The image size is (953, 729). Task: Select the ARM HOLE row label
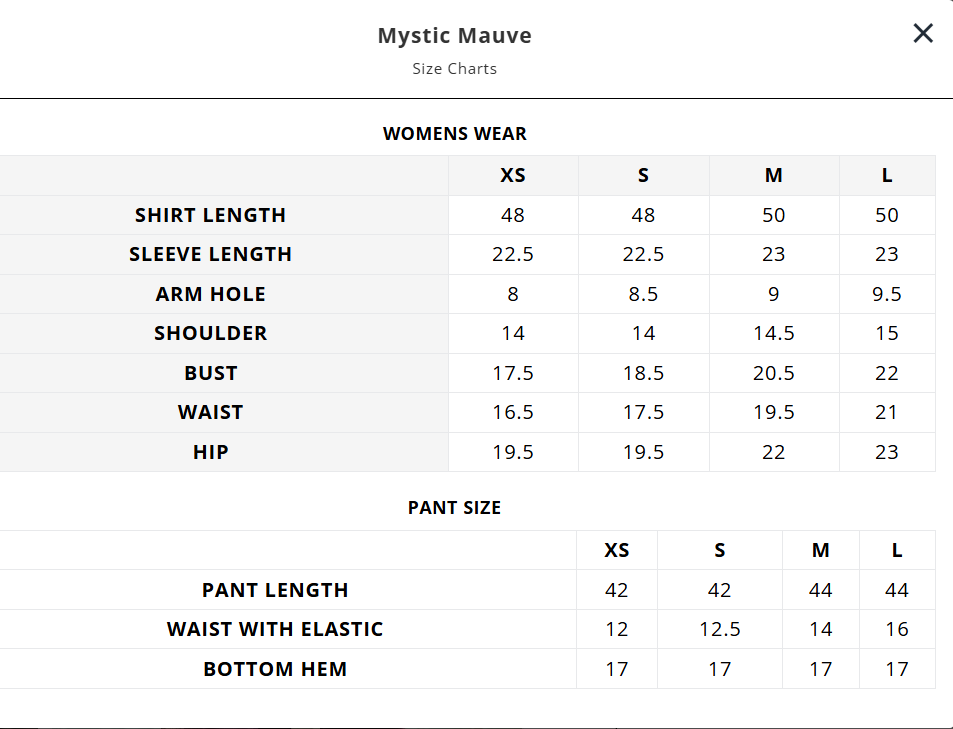pos(210,294)
